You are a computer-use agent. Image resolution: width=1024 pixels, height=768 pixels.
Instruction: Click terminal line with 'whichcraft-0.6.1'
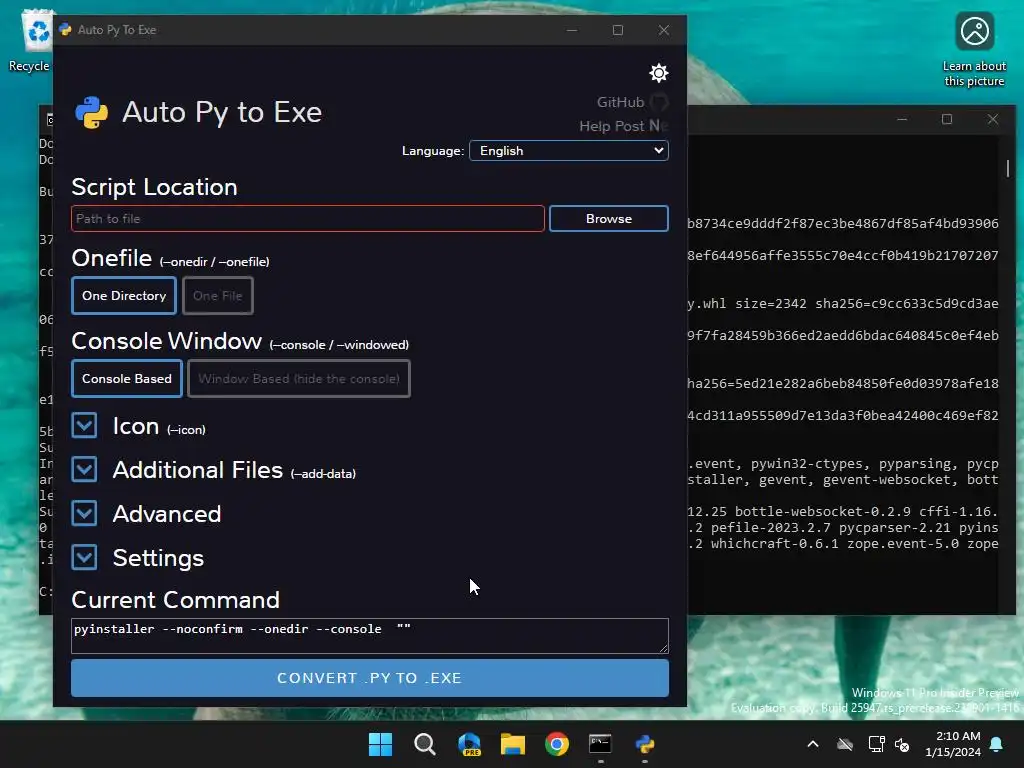pos(775,543)
